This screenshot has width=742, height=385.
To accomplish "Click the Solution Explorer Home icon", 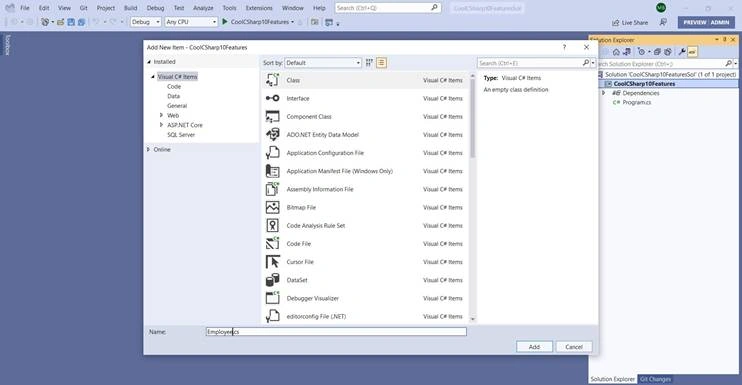I will coord(616,52).
